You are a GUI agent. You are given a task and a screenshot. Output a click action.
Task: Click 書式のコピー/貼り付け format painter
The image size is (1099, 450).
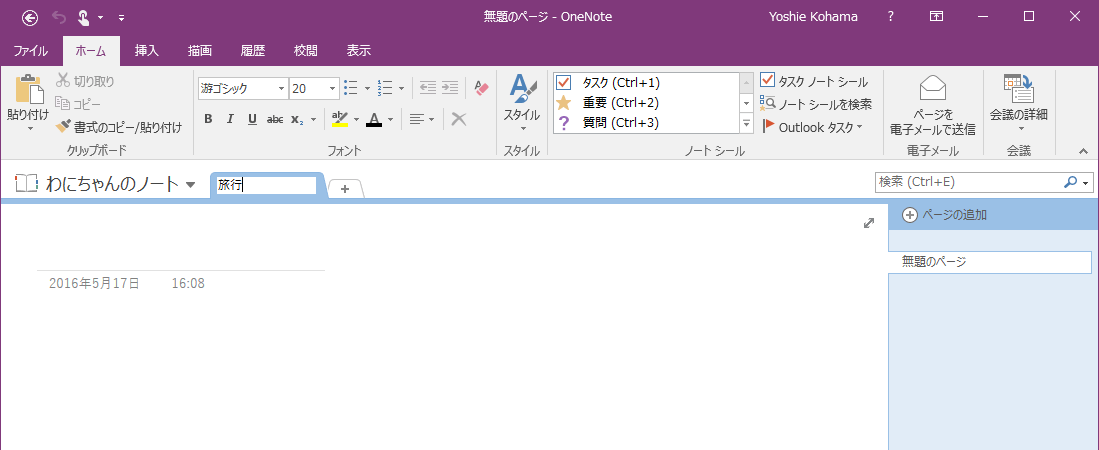pyautogui.click(x=118, y=127)
